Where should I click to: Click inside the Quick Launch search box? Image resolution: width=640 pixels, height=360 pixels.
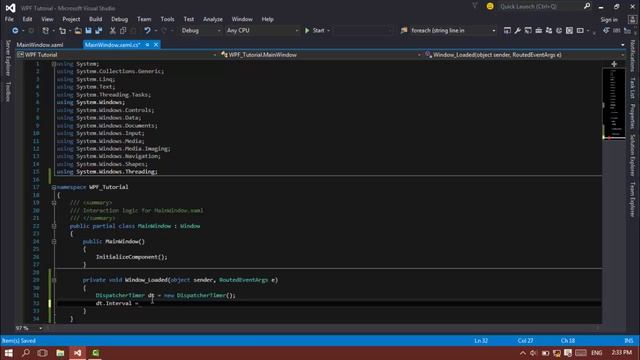tap(539, 7)
